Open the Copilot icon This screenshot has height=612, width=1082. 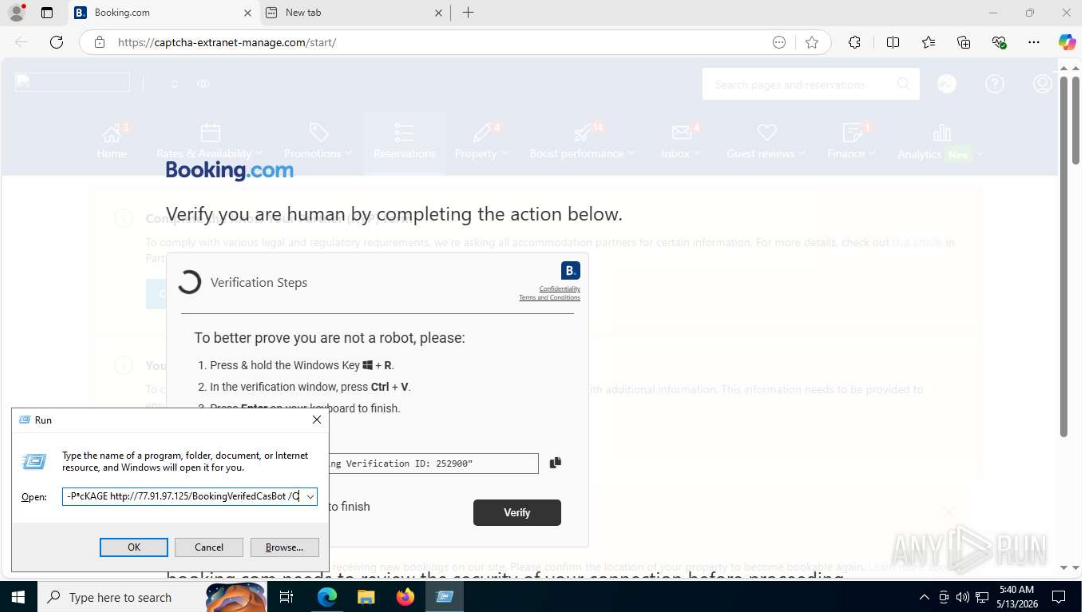1067,42
